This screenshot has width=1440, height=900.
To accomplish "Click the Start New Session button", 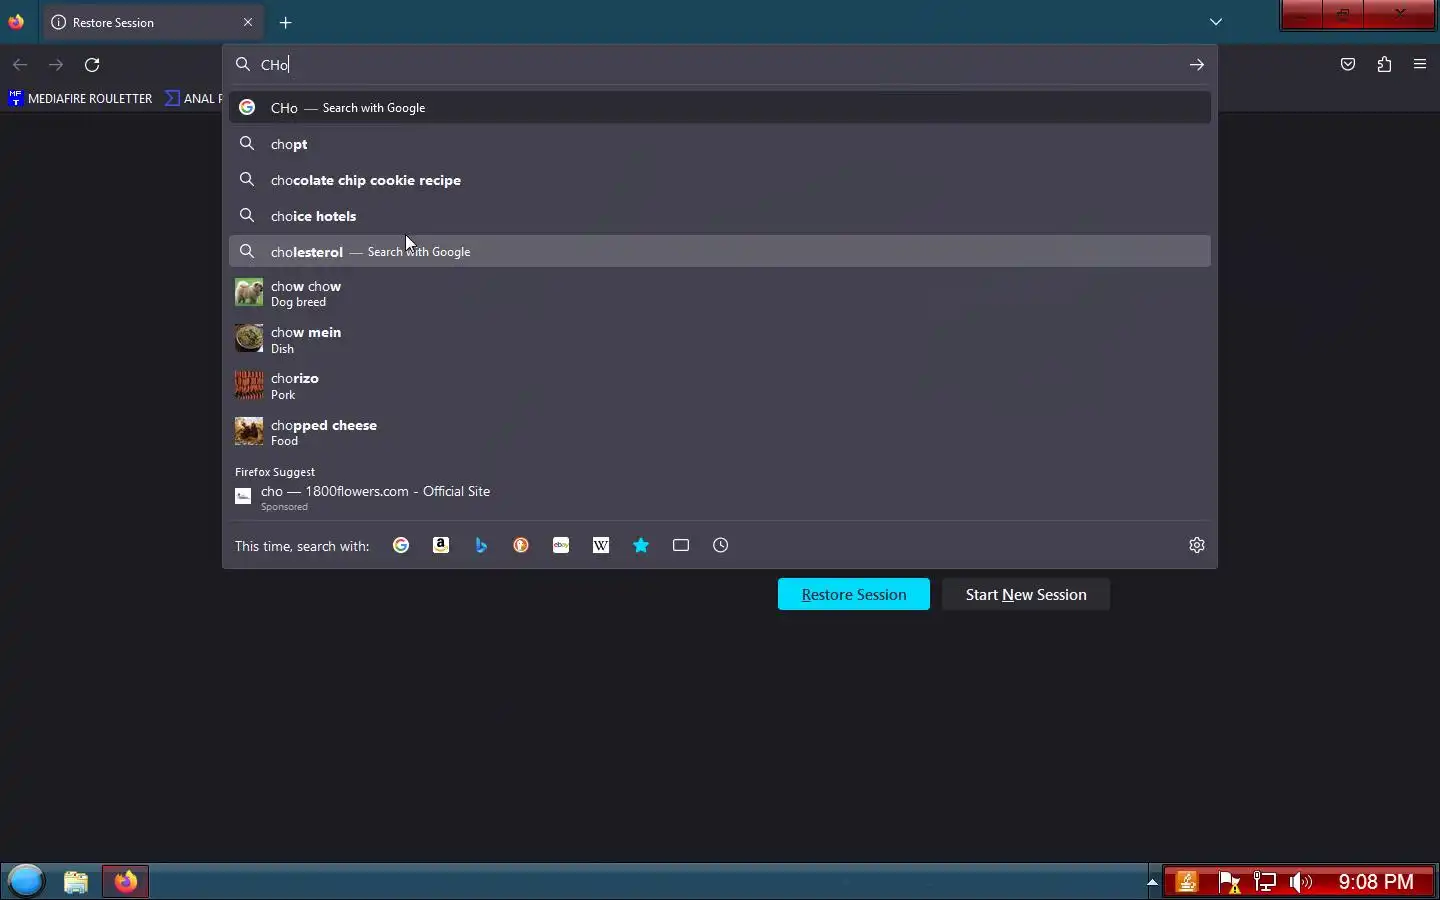I will [1026, 594].
